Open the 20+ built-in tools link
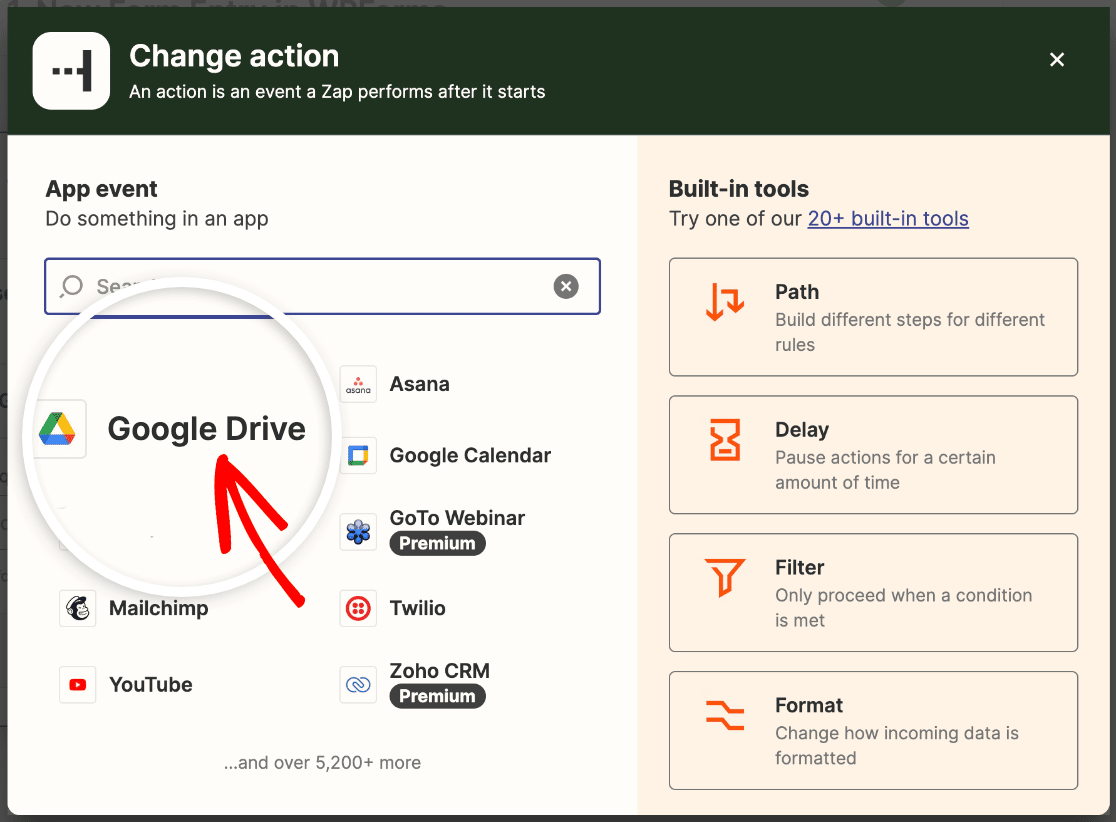Screen dimensions: 1116x822 coord(888,219)
